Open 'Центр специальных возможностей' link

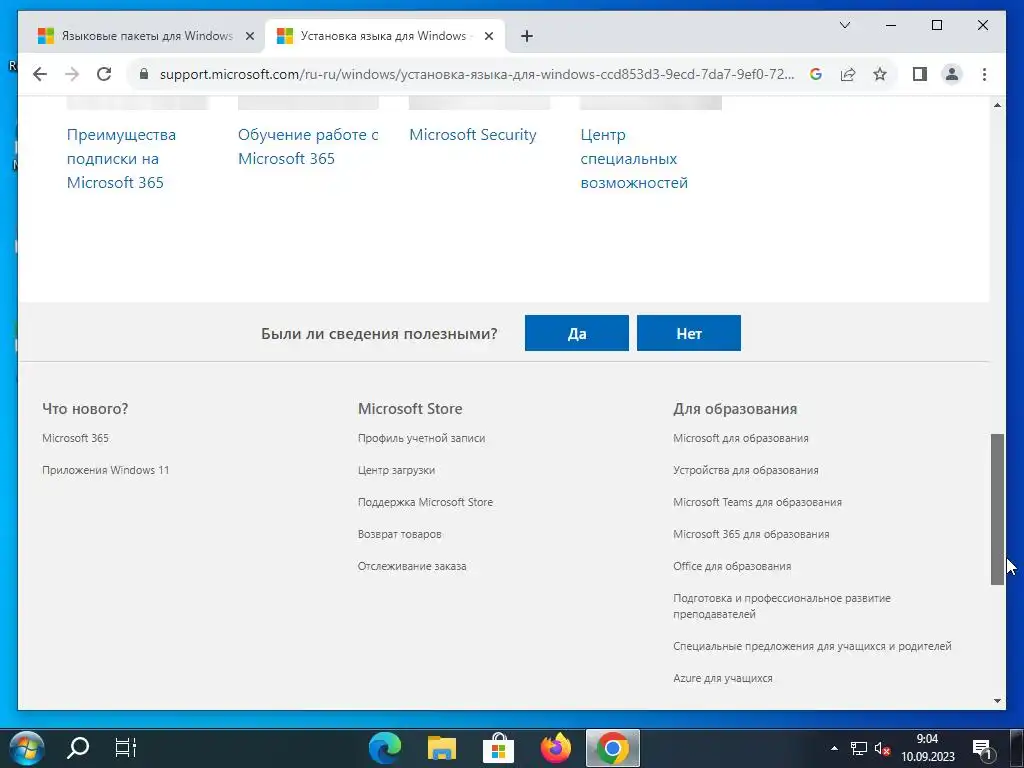click(x=634, y=159)
